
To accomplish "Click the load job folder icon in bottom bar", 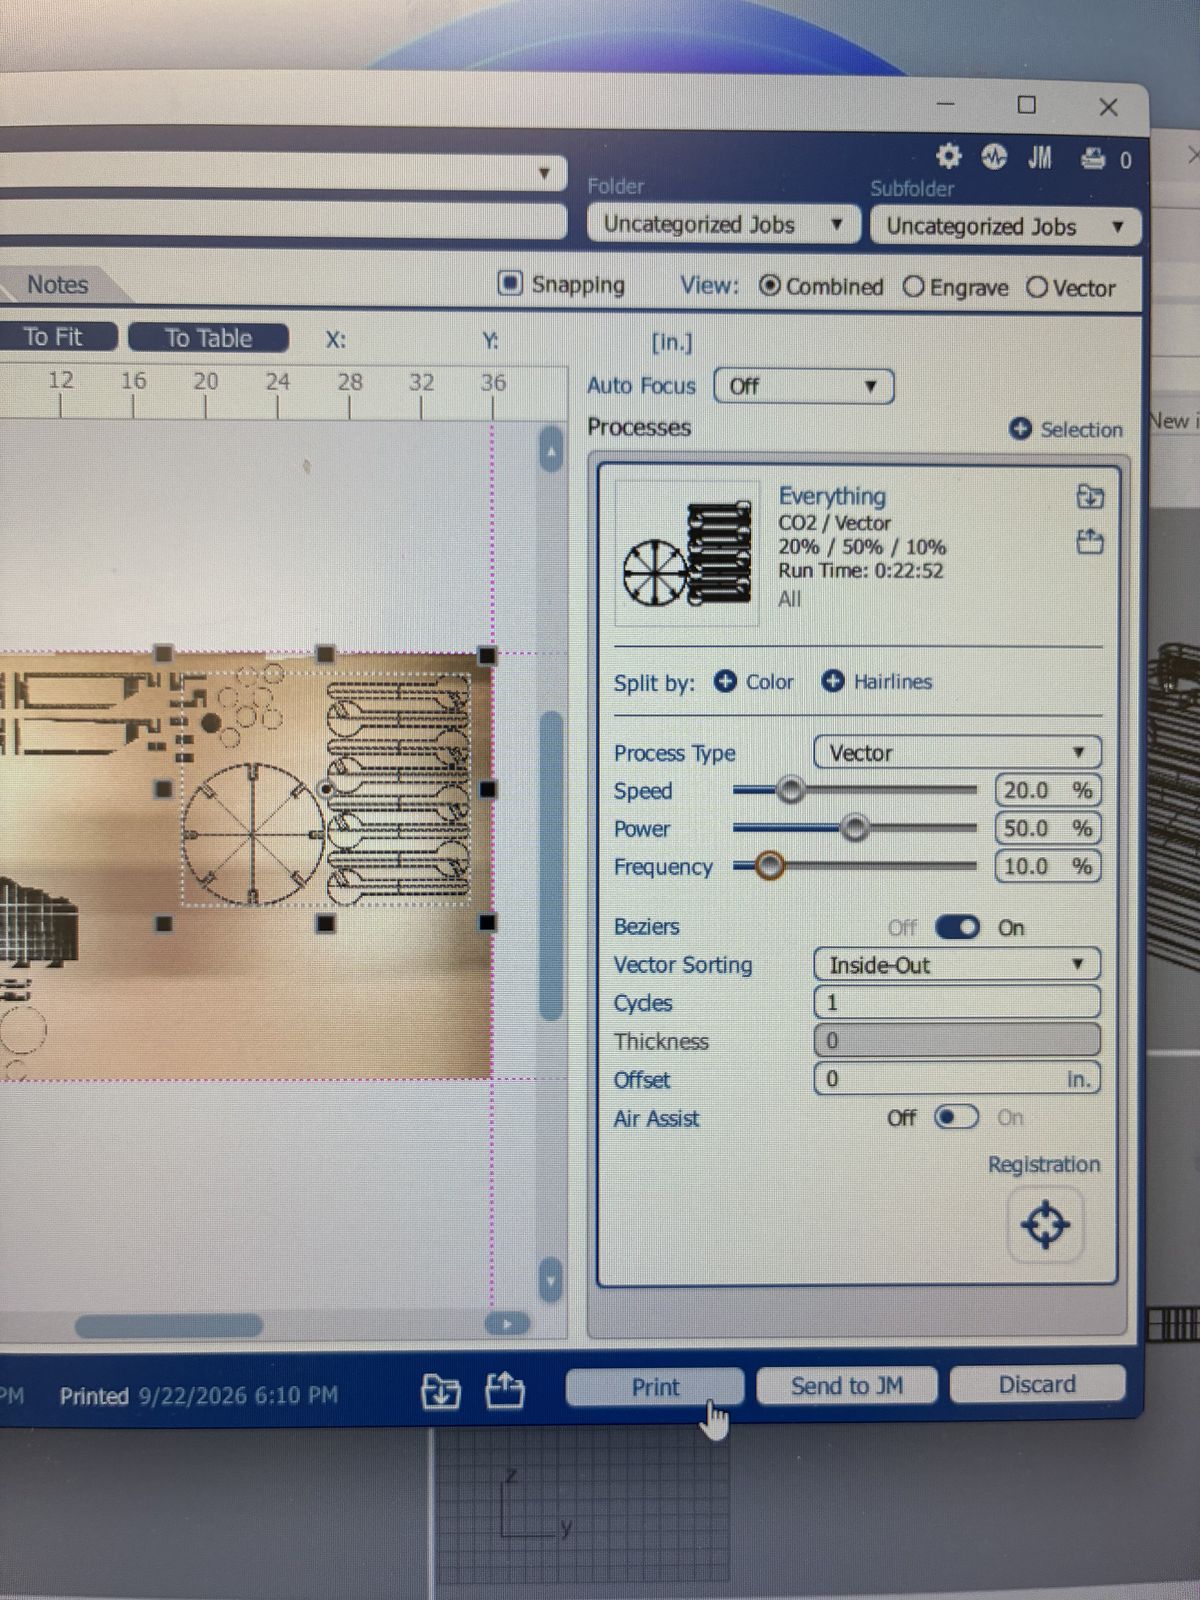I will pos(441,1390).
